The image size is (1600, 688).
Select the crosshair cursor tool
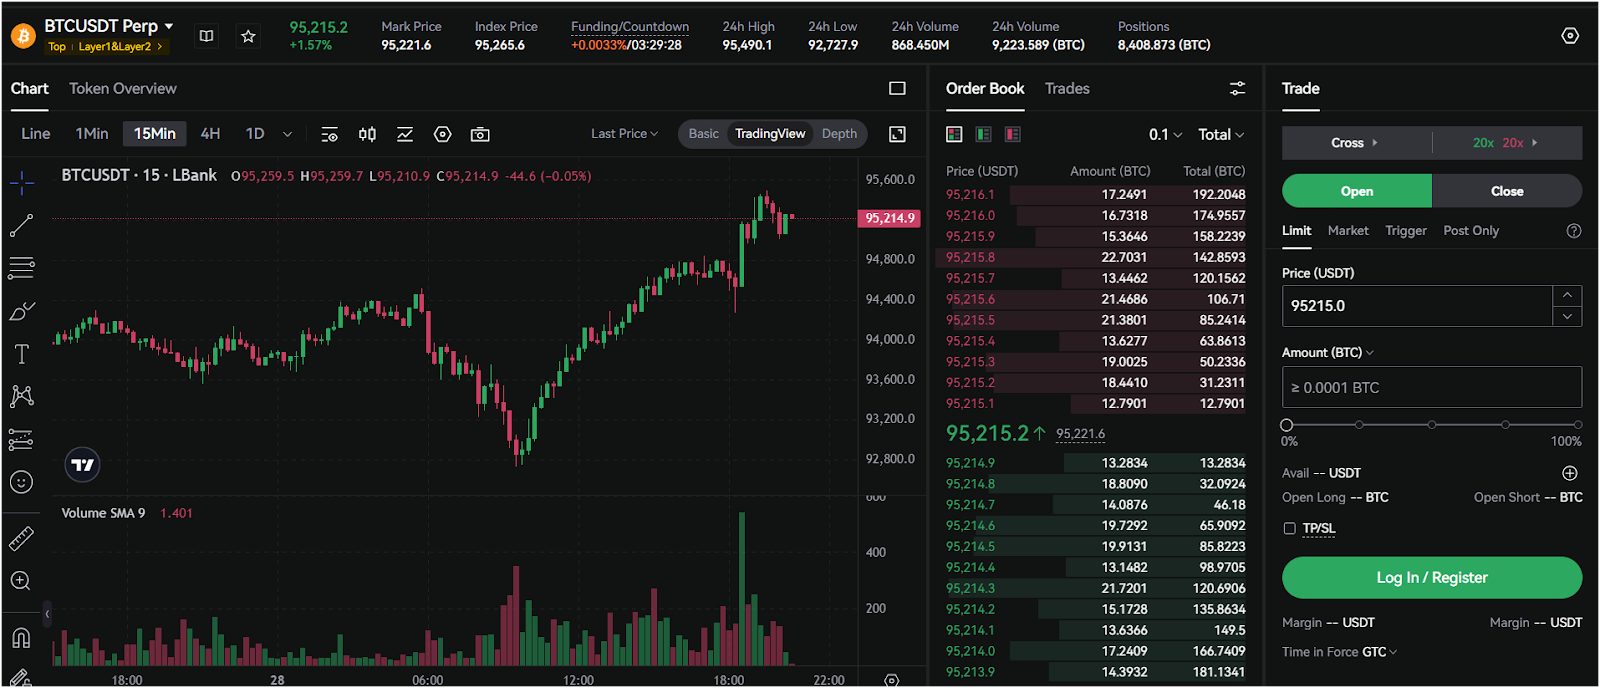click(x=22, y=182)
